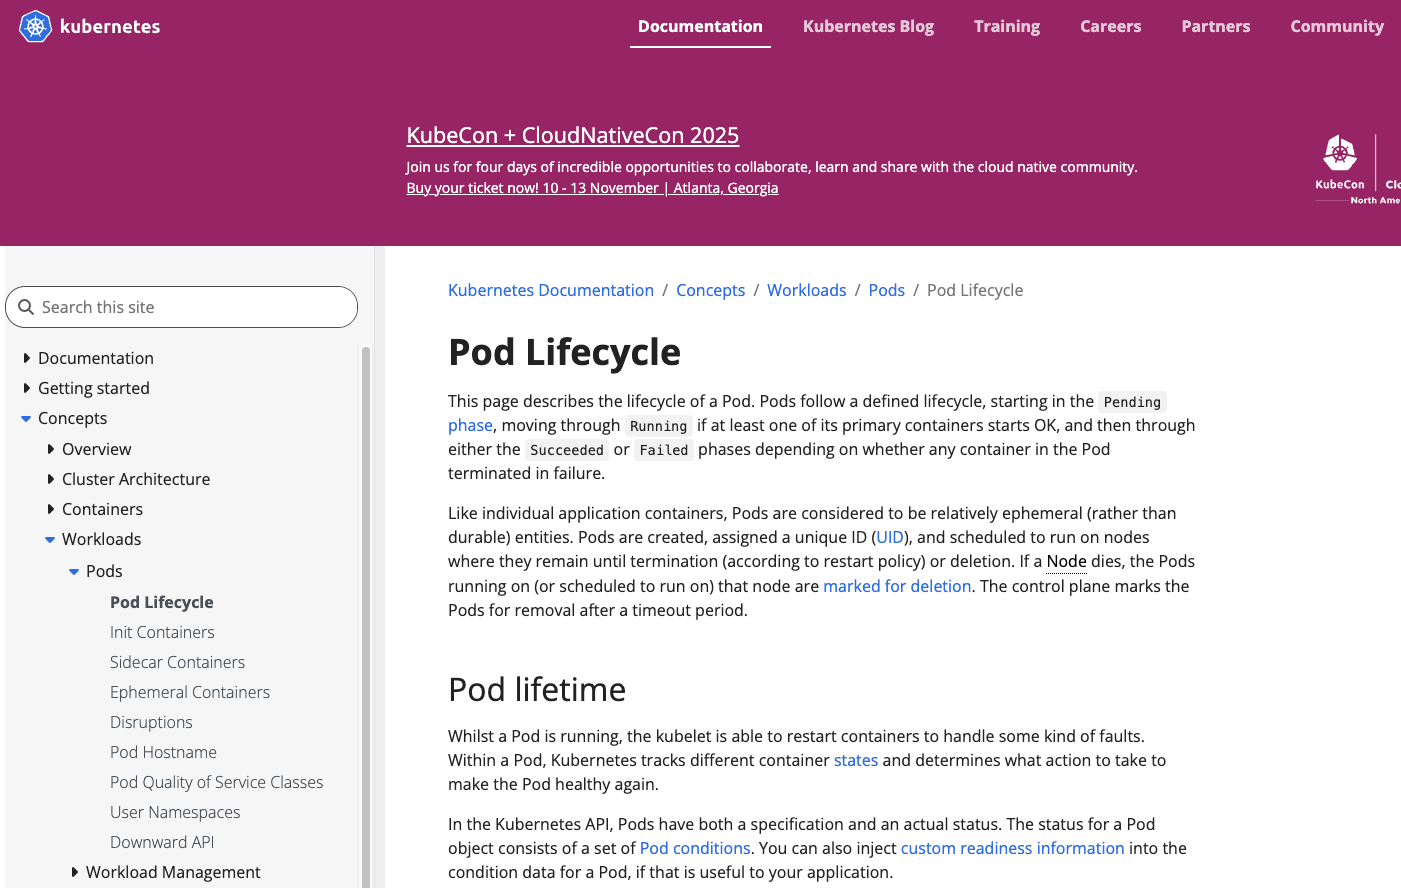Expand the Containers arrow

(51, 509)
